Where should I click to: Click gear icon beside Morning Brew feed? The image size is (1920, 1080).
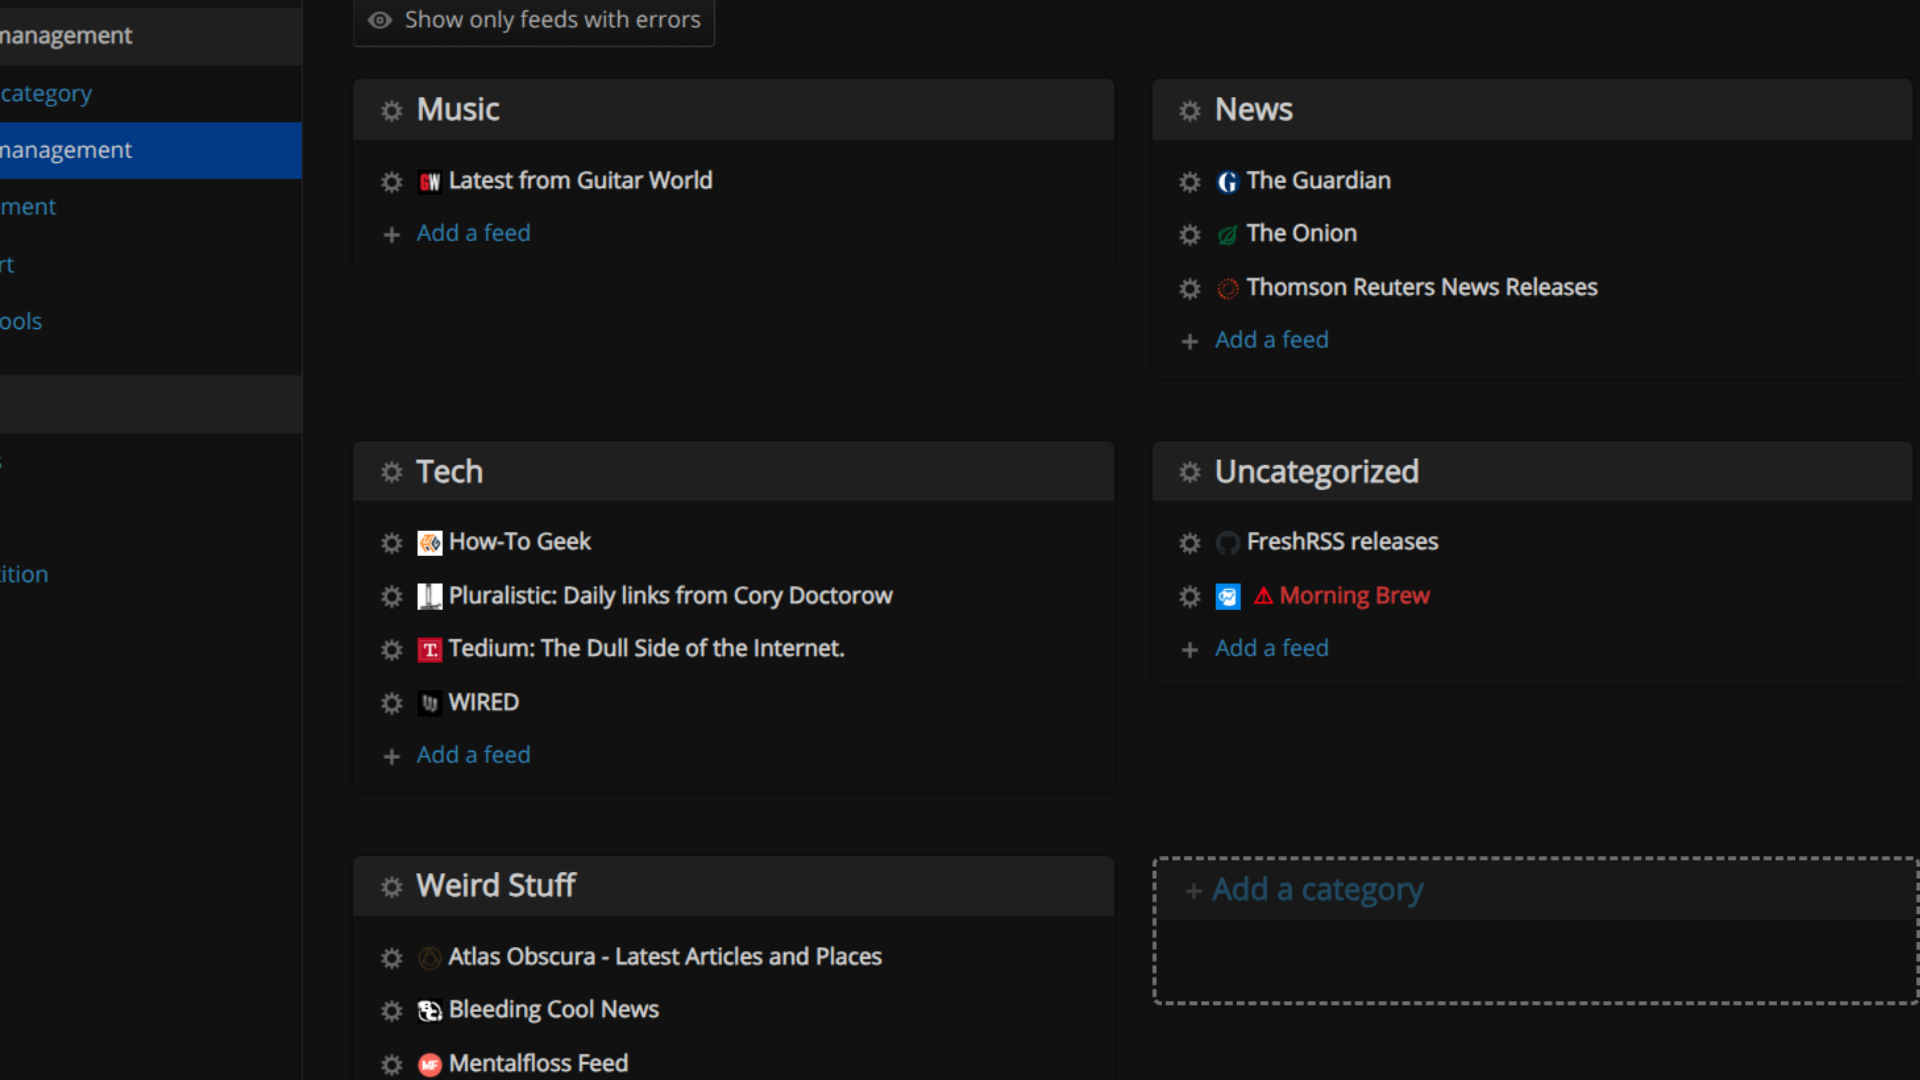tap(1189, 597)
